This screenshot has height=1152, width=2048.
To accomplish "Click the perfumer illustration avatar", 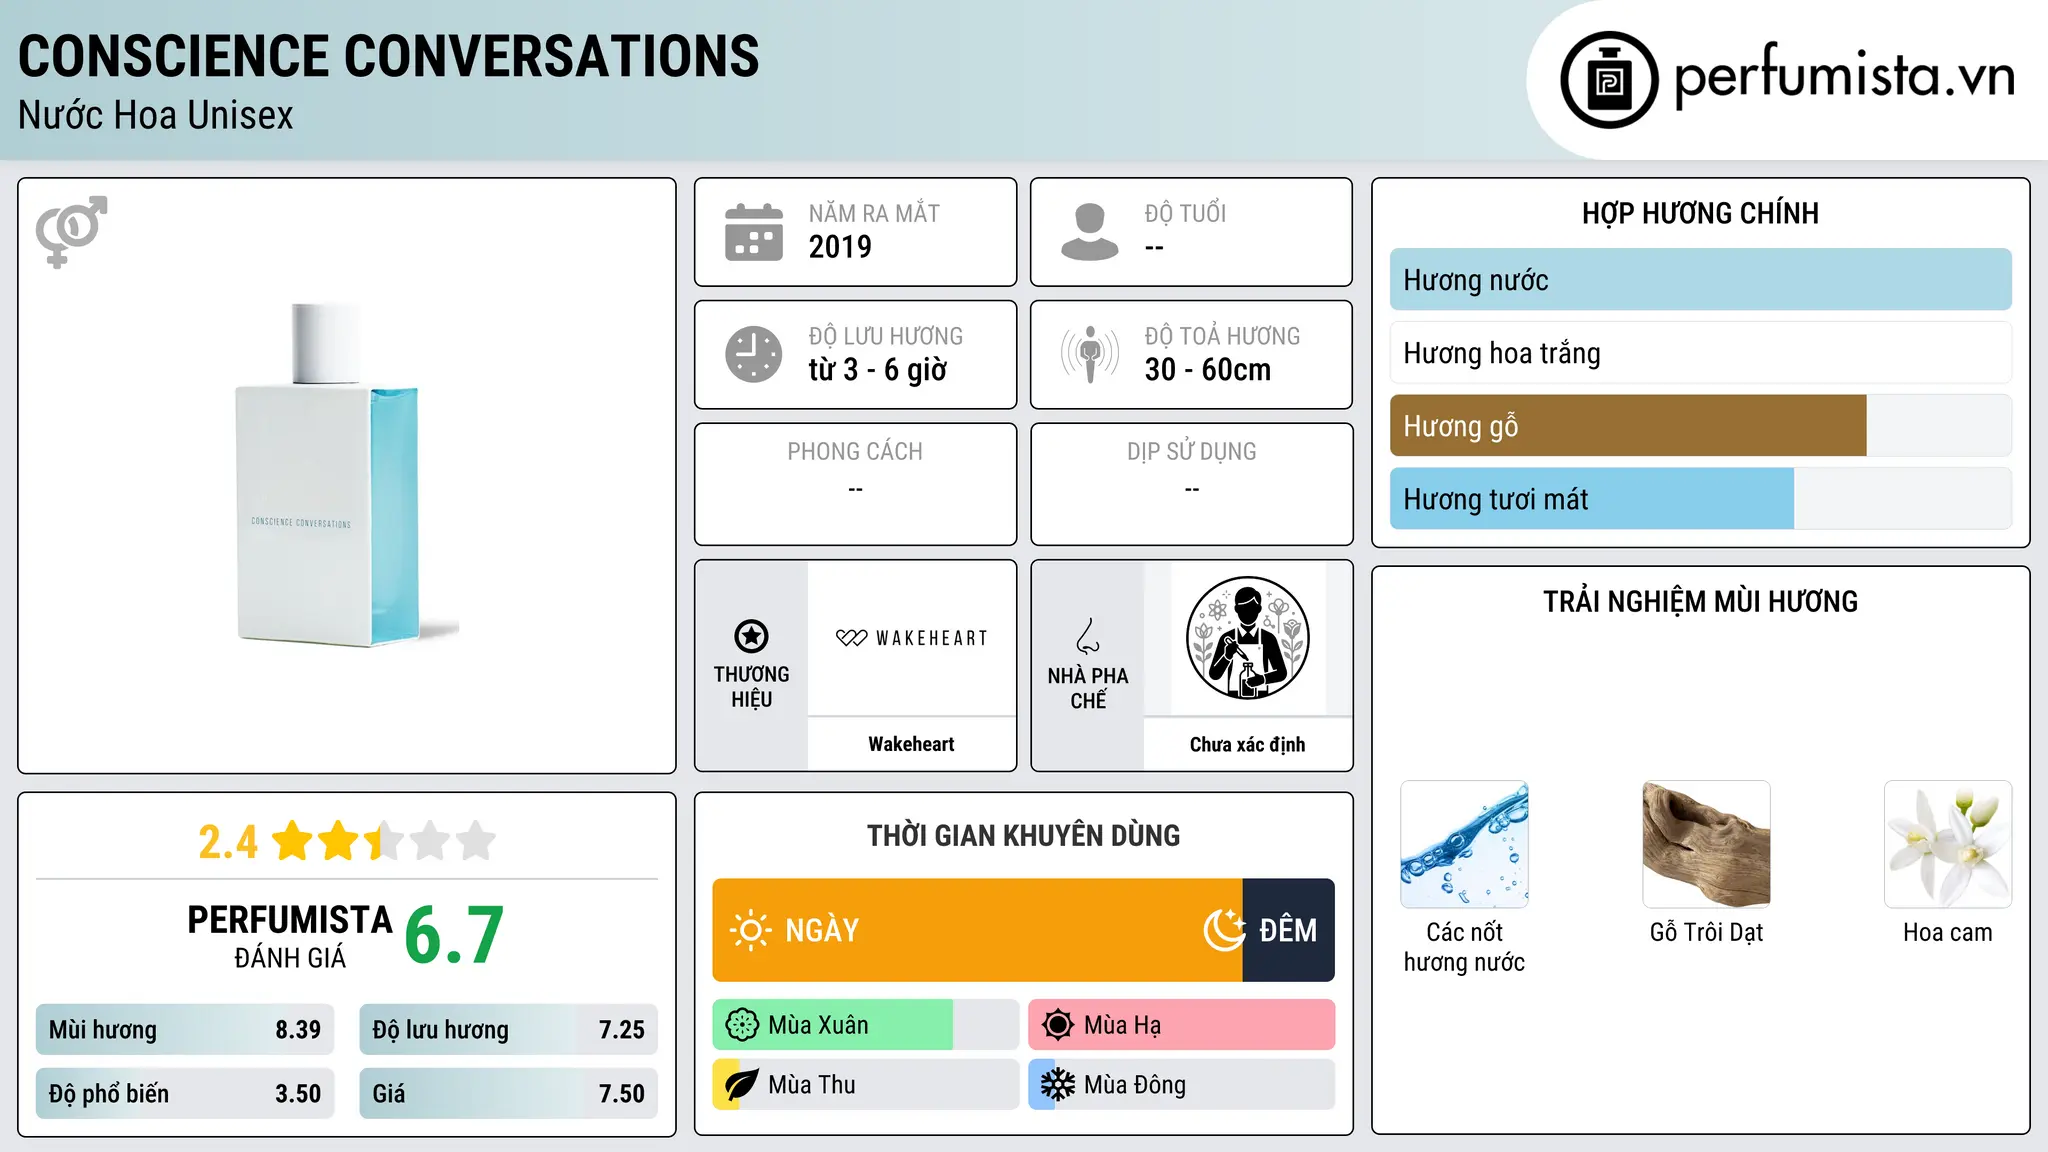I will point(1247,638).
